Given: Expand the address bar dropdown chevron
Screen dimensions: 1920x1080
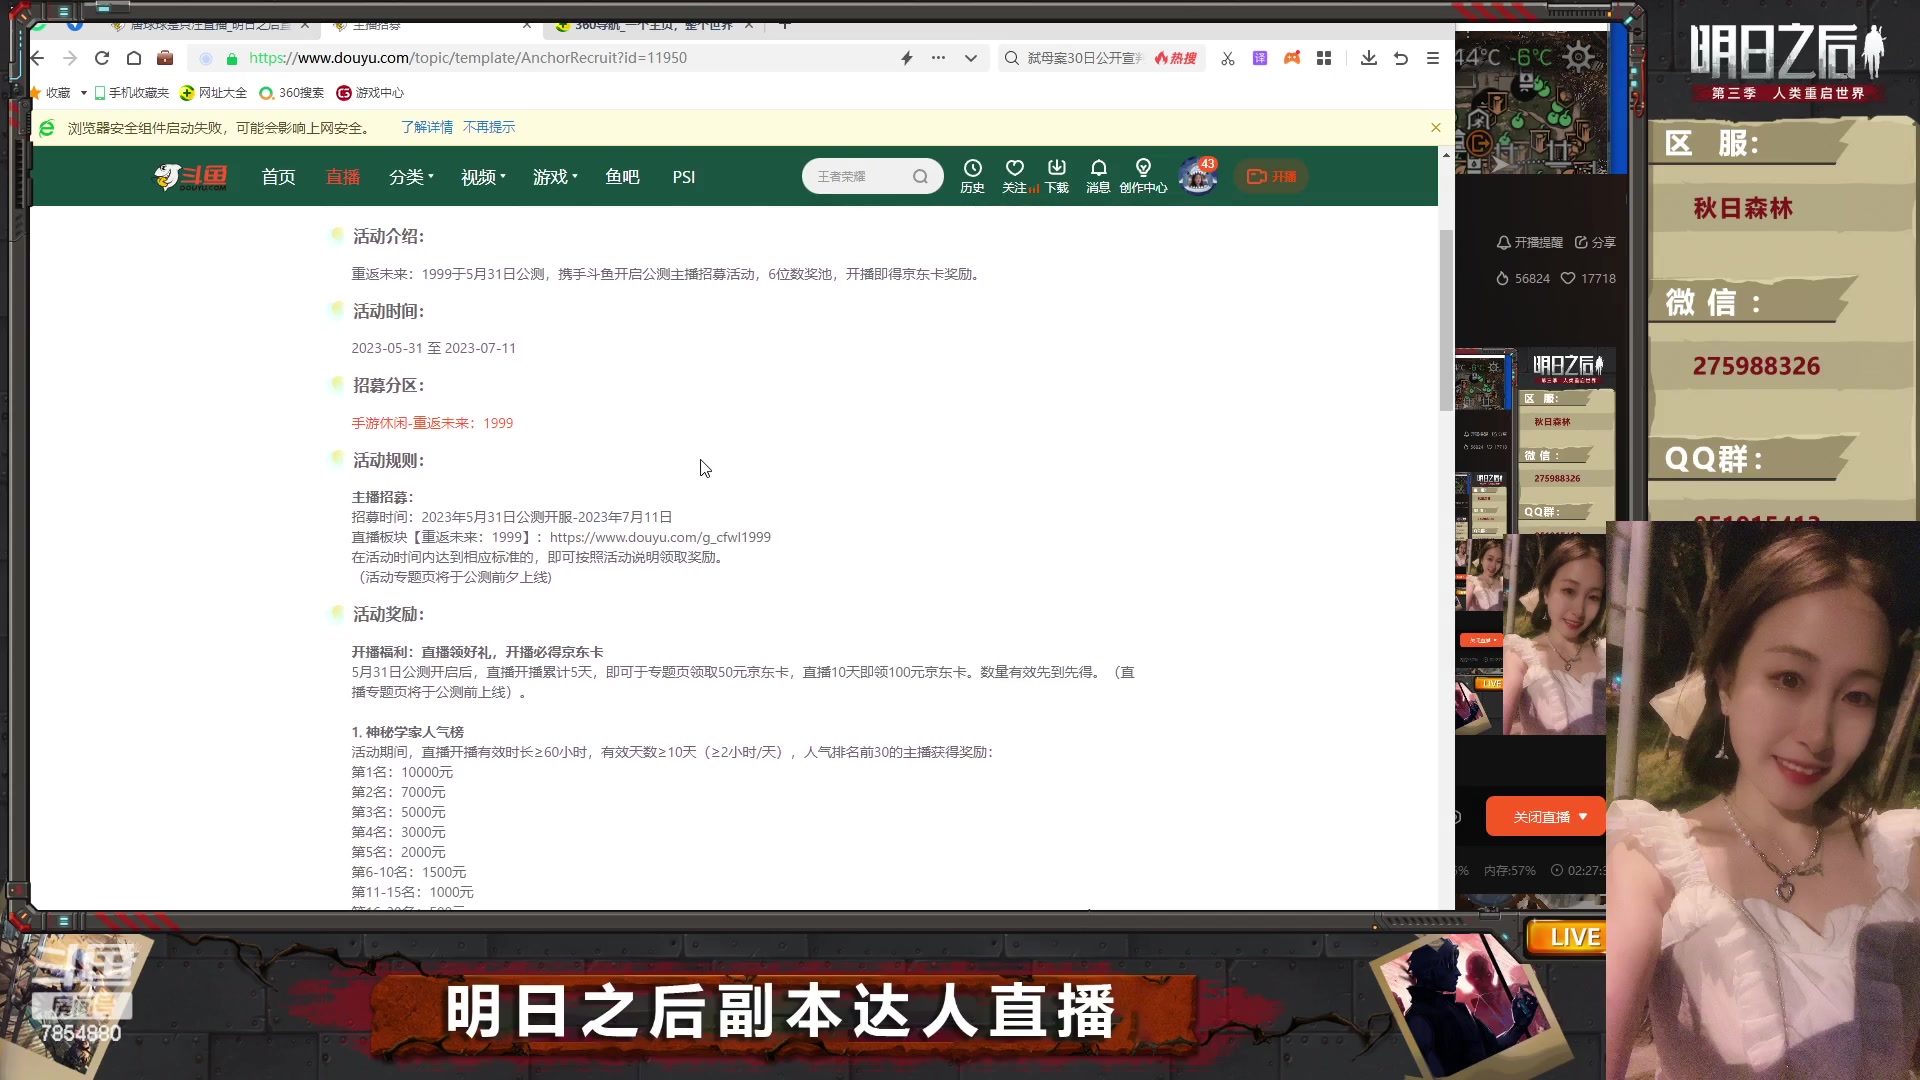Looking at the screenshot, I should coord(971,58).
